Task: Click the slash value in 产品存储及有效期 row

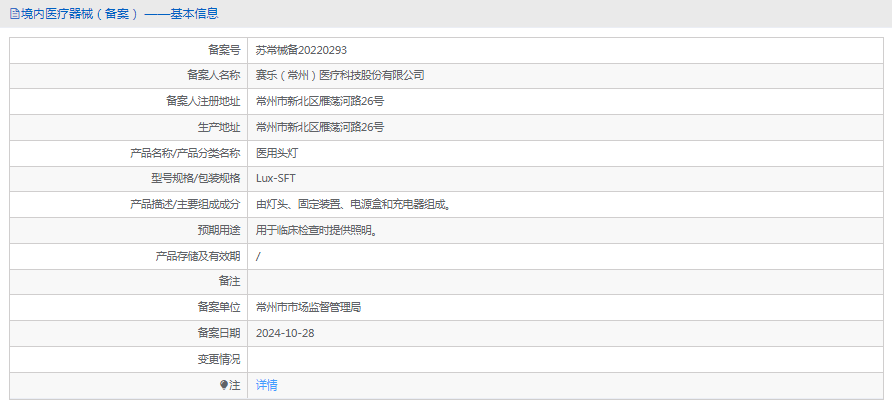Action: click(258, 256)
